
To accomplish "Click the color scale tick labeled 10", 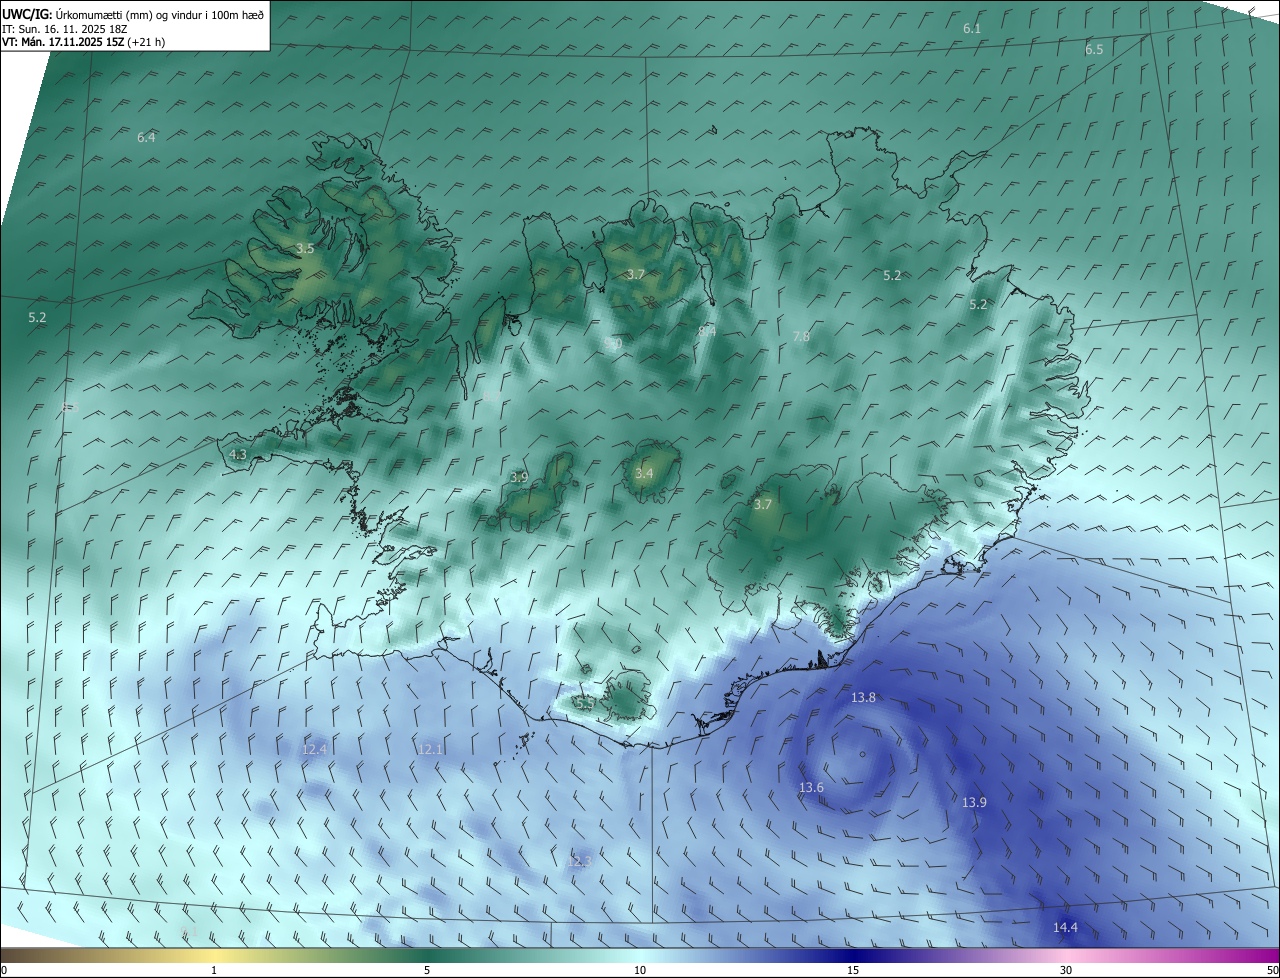I will coord(640,970).
